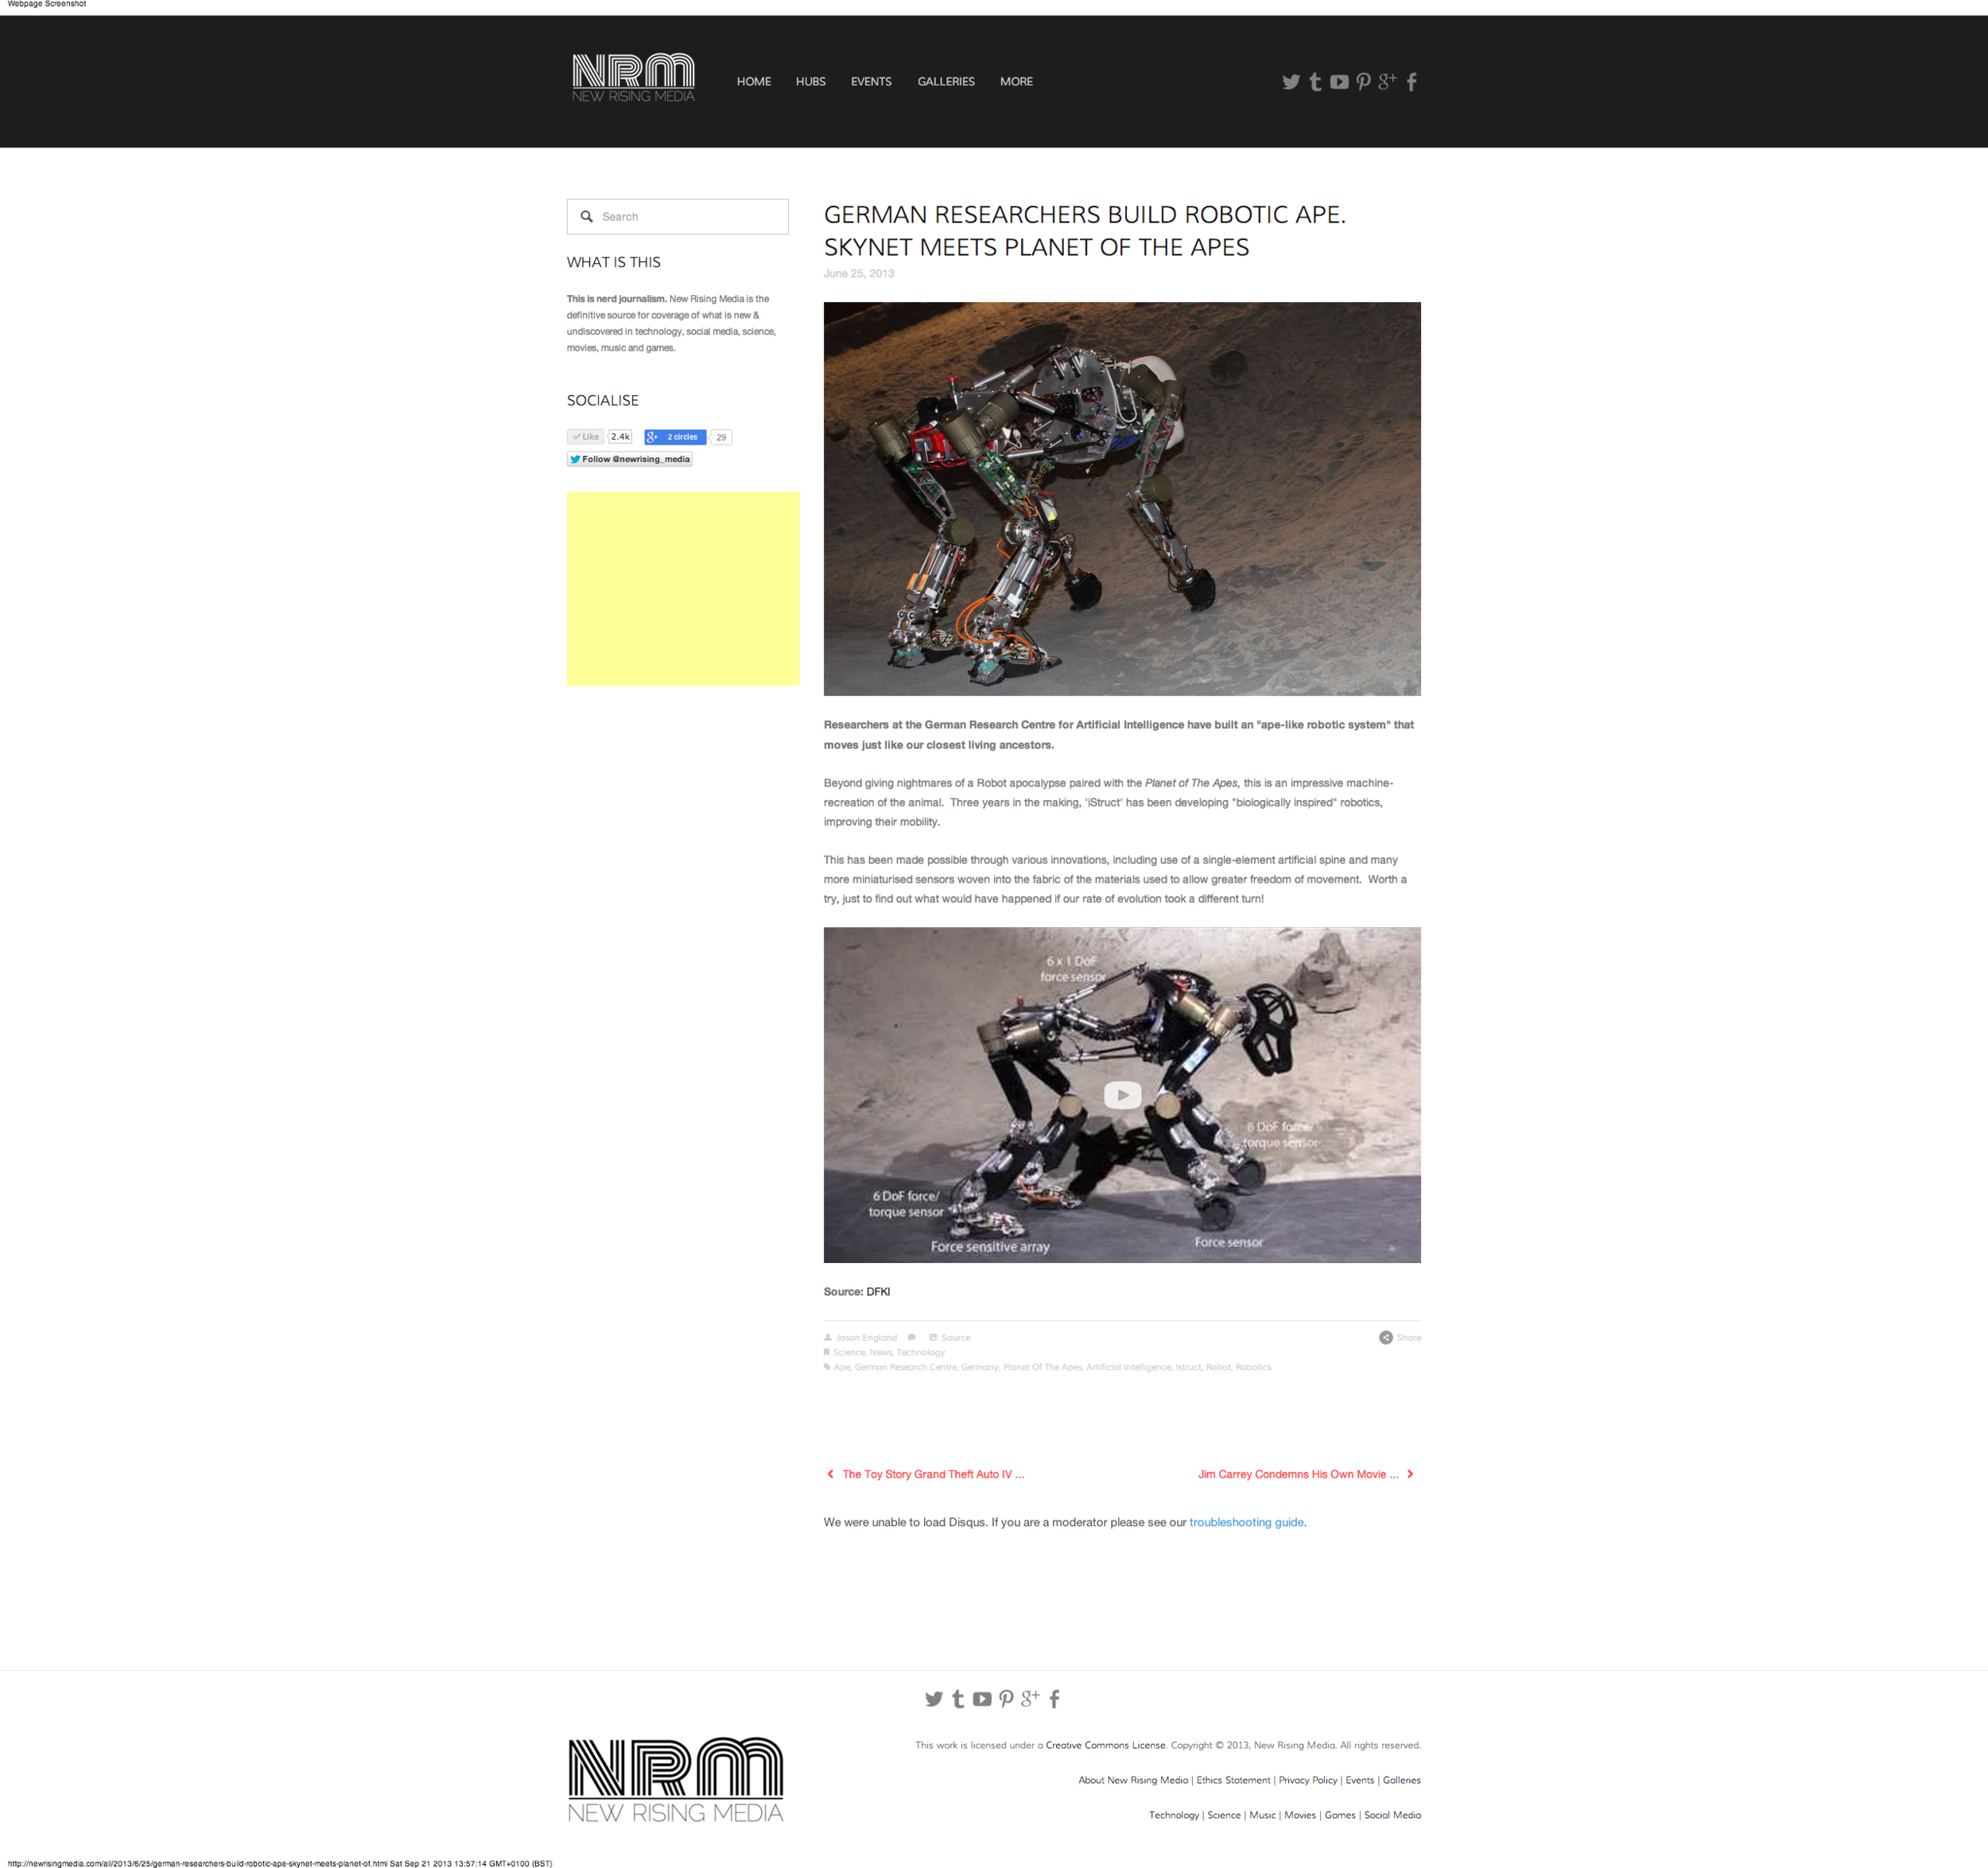The width and height of the screenshot is (1988, 1868).
Task: Open the German Research Centre tag
Action: [x=906, y=1367]
